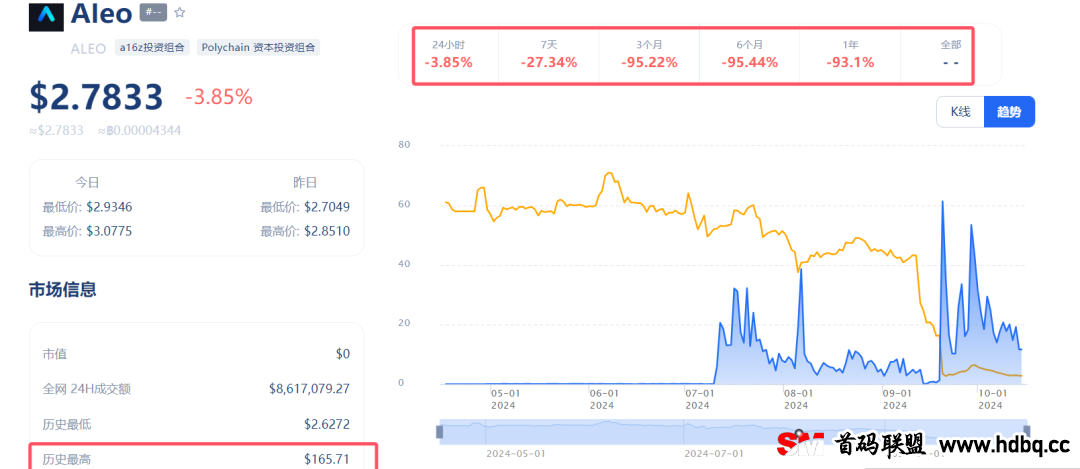Click today's 最高价 $3.0775 value
Screen dimensions: 1080x469
(109, 231)
